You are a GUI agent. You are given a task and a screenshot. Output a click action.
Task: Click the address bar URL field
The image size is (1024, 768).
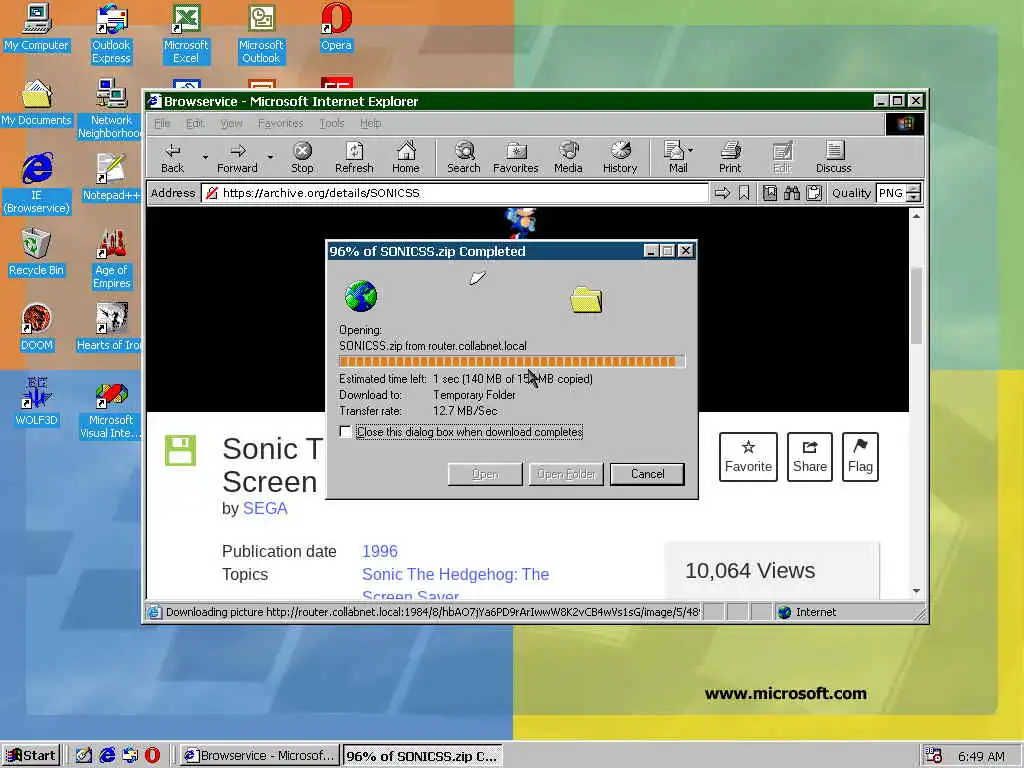pyautogui.click(x=455, y=193)
